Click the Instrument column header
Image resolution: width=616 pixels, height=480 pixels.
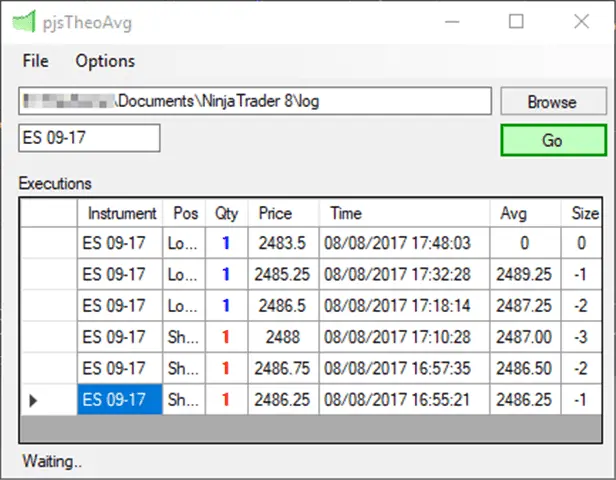120,213
